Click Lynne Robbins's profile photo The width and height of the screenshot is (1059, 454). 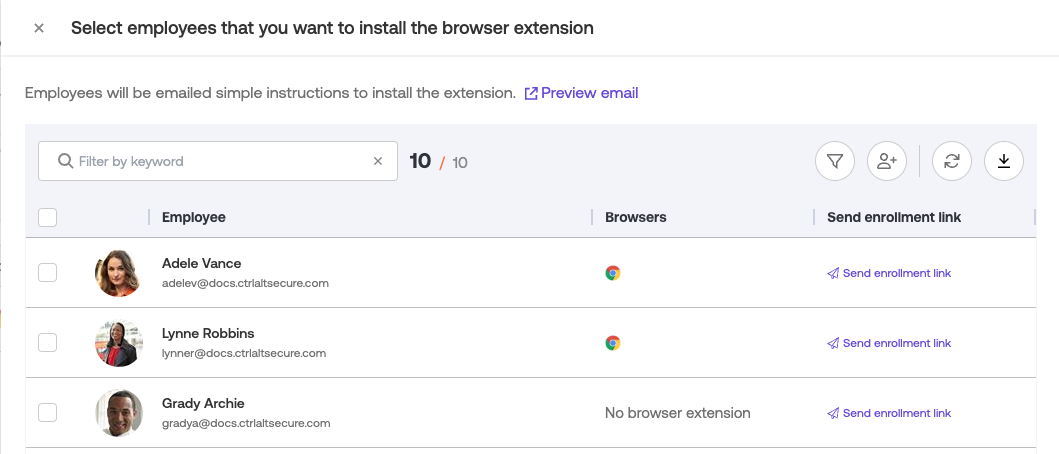(x=119, y=343)
